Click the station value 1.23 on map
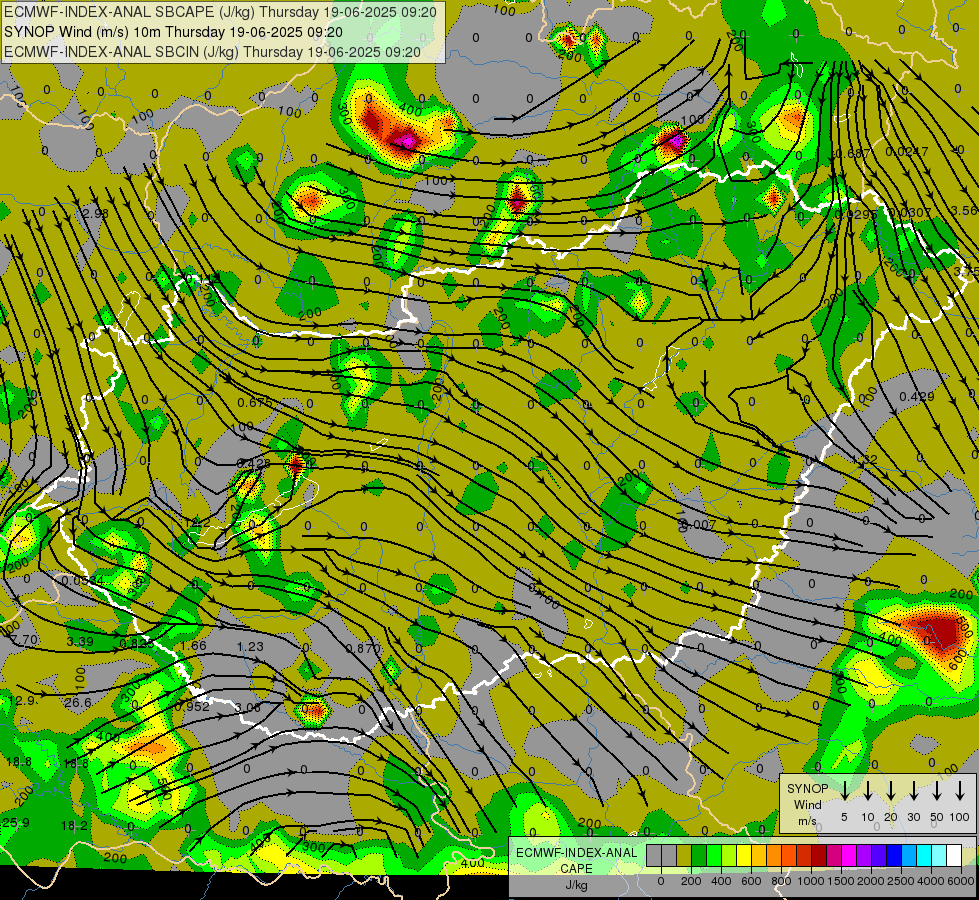 [250, 646]
